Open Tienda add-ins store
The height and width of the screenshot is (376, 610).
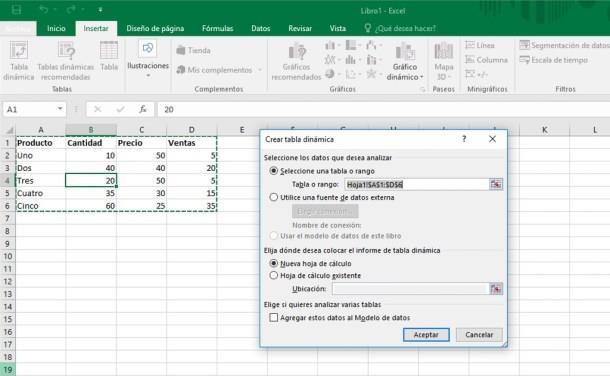(x=193, y=50)
